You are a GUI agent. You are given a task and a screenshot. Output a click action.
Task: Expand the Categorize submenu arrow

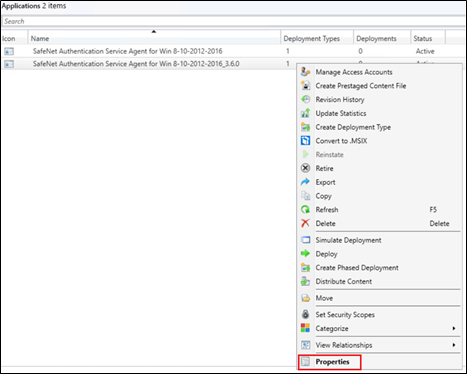pyautogui.click(x=454, y=328)
